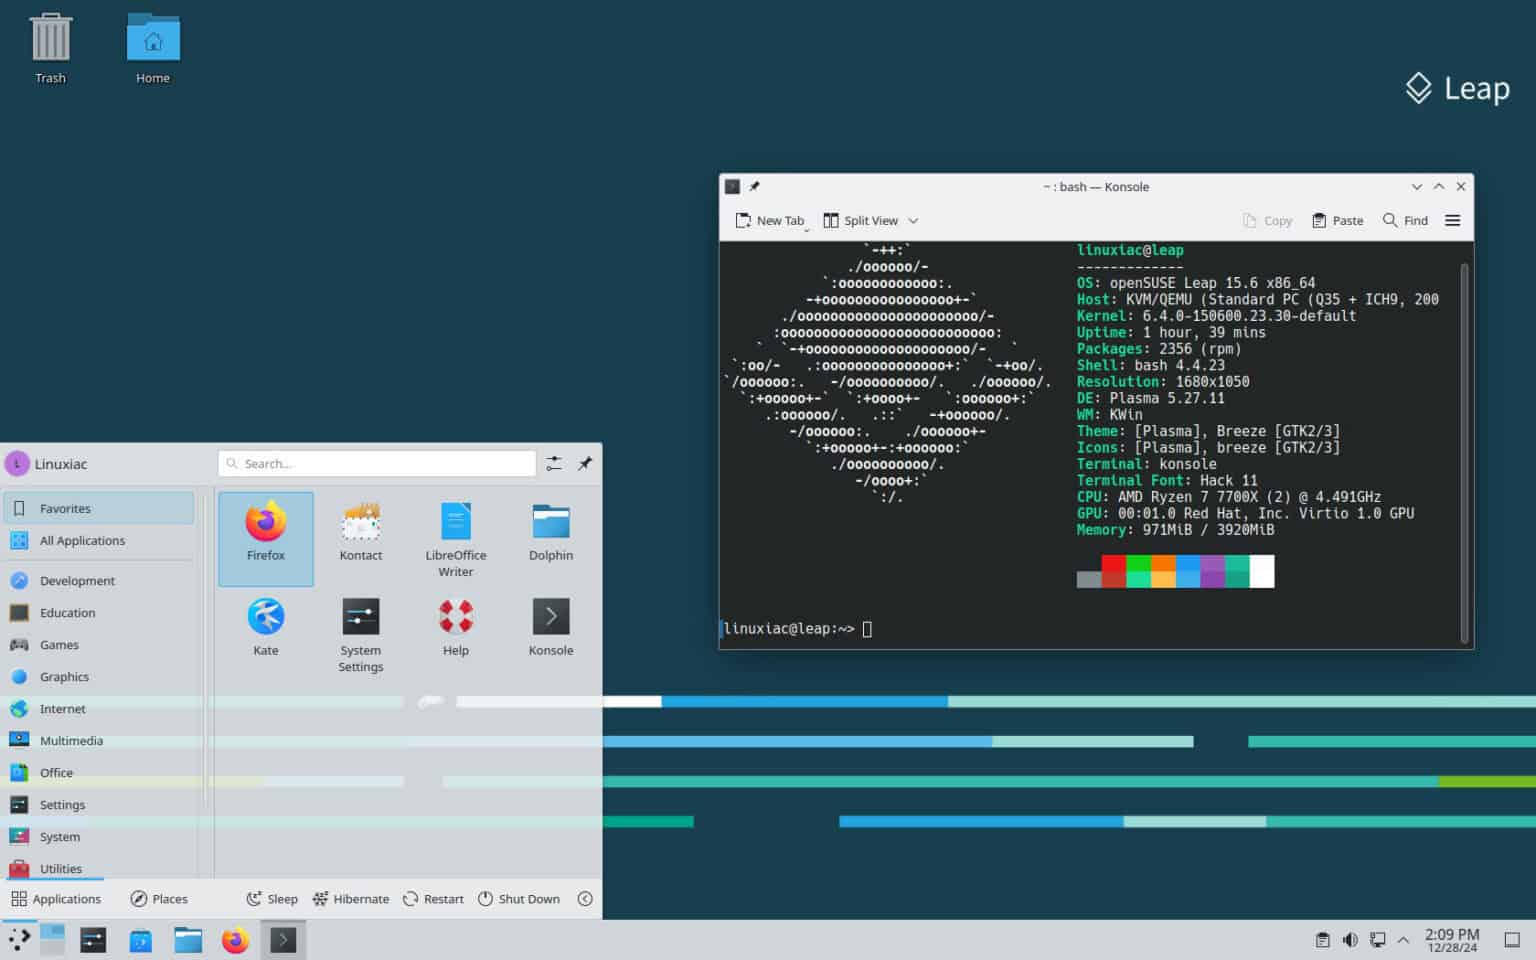Expand the Split View dropdown in Konsole

pos(911,220)
